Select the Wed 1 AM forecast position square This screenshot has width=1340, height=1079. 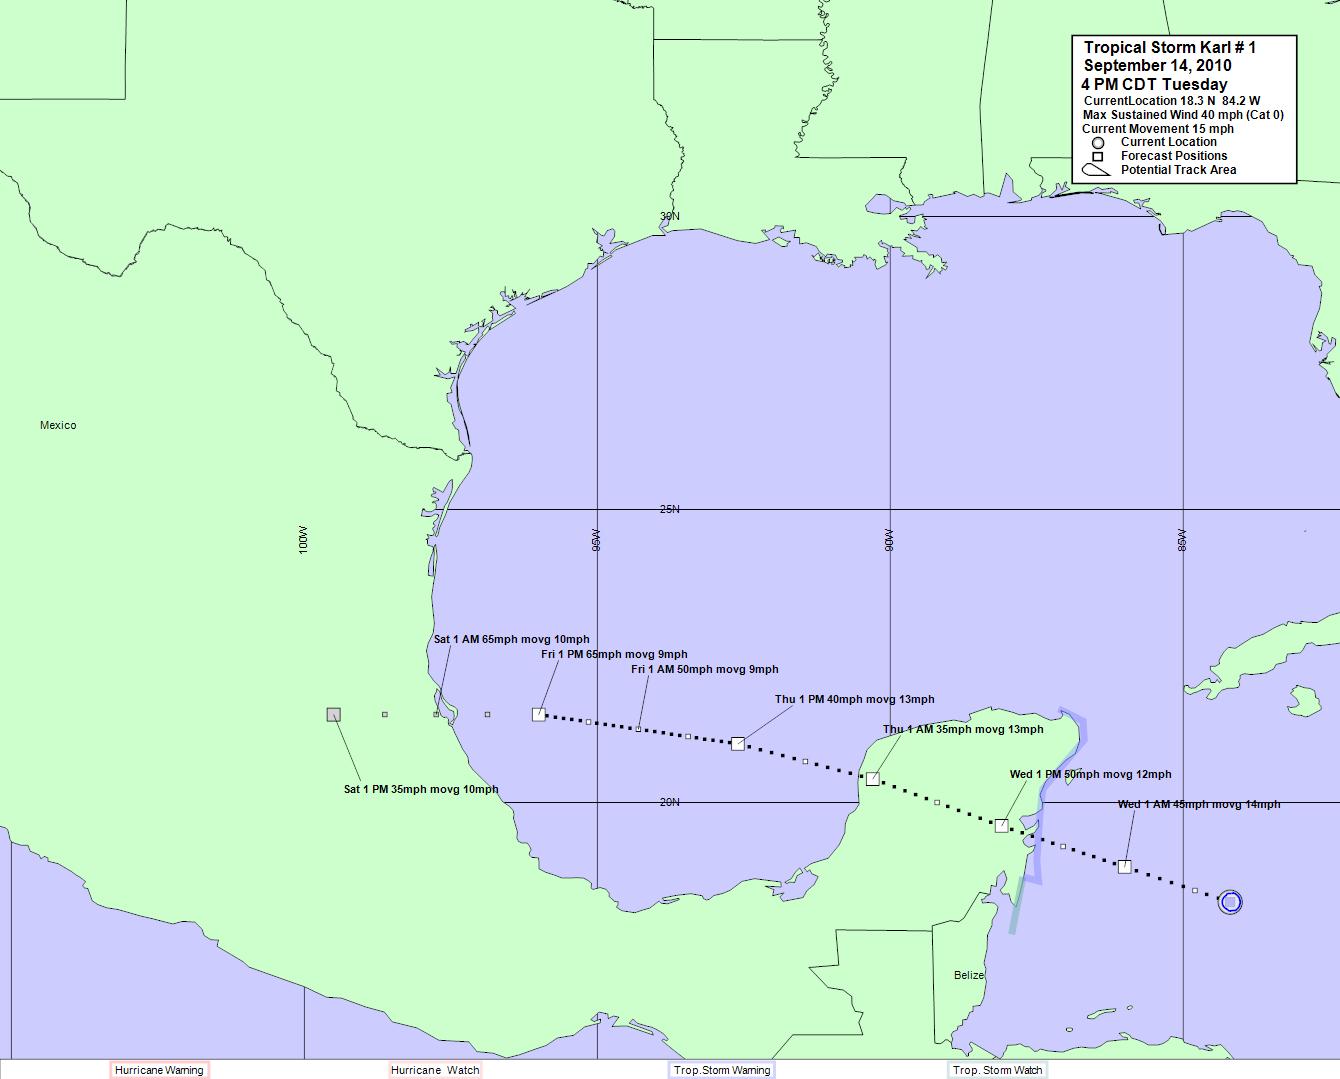click(1124, 867)
